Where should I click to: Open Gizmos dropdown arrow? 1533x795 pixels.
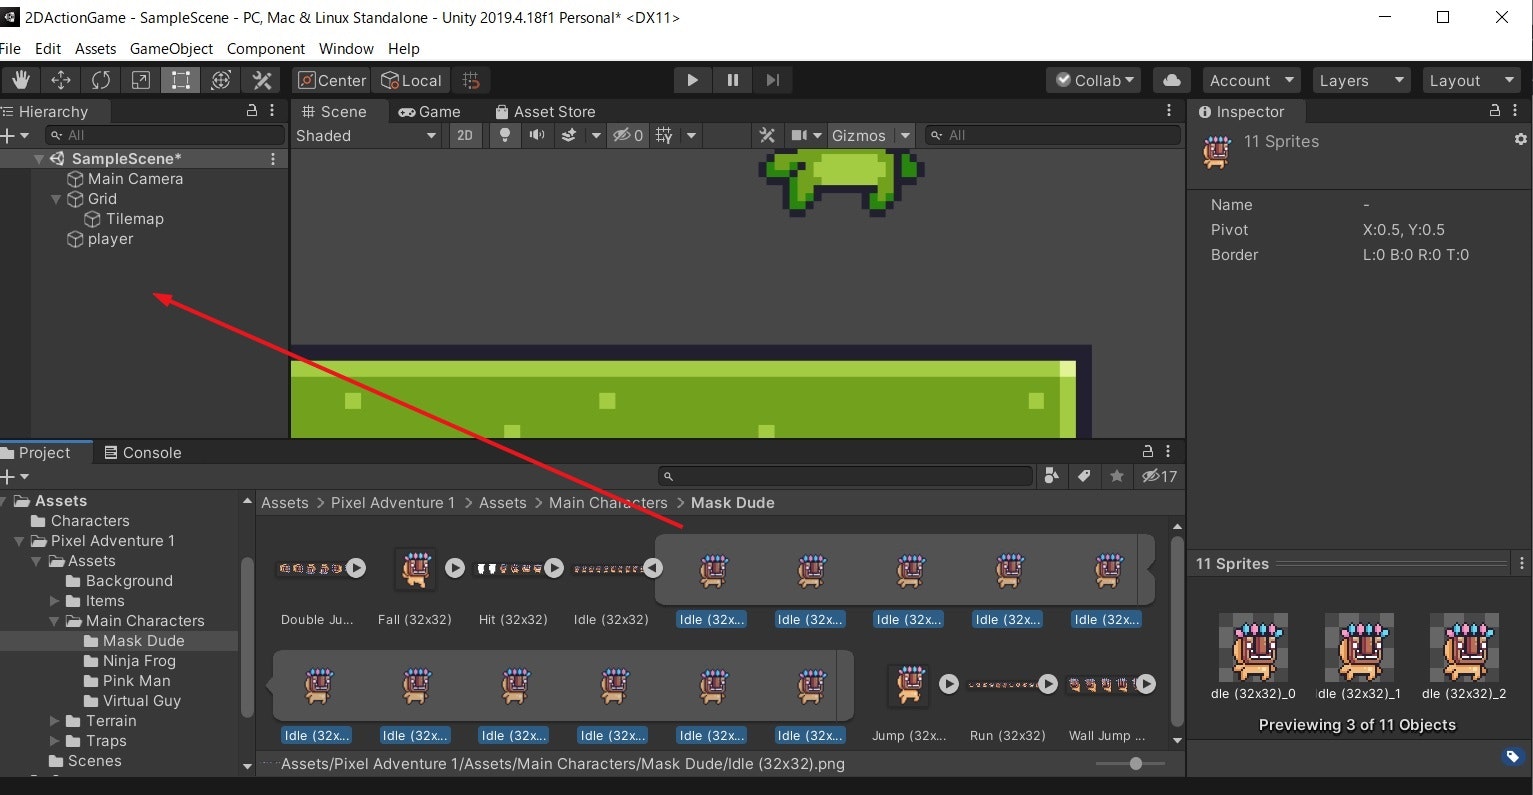pyautogui.click(x=905, y=135)
